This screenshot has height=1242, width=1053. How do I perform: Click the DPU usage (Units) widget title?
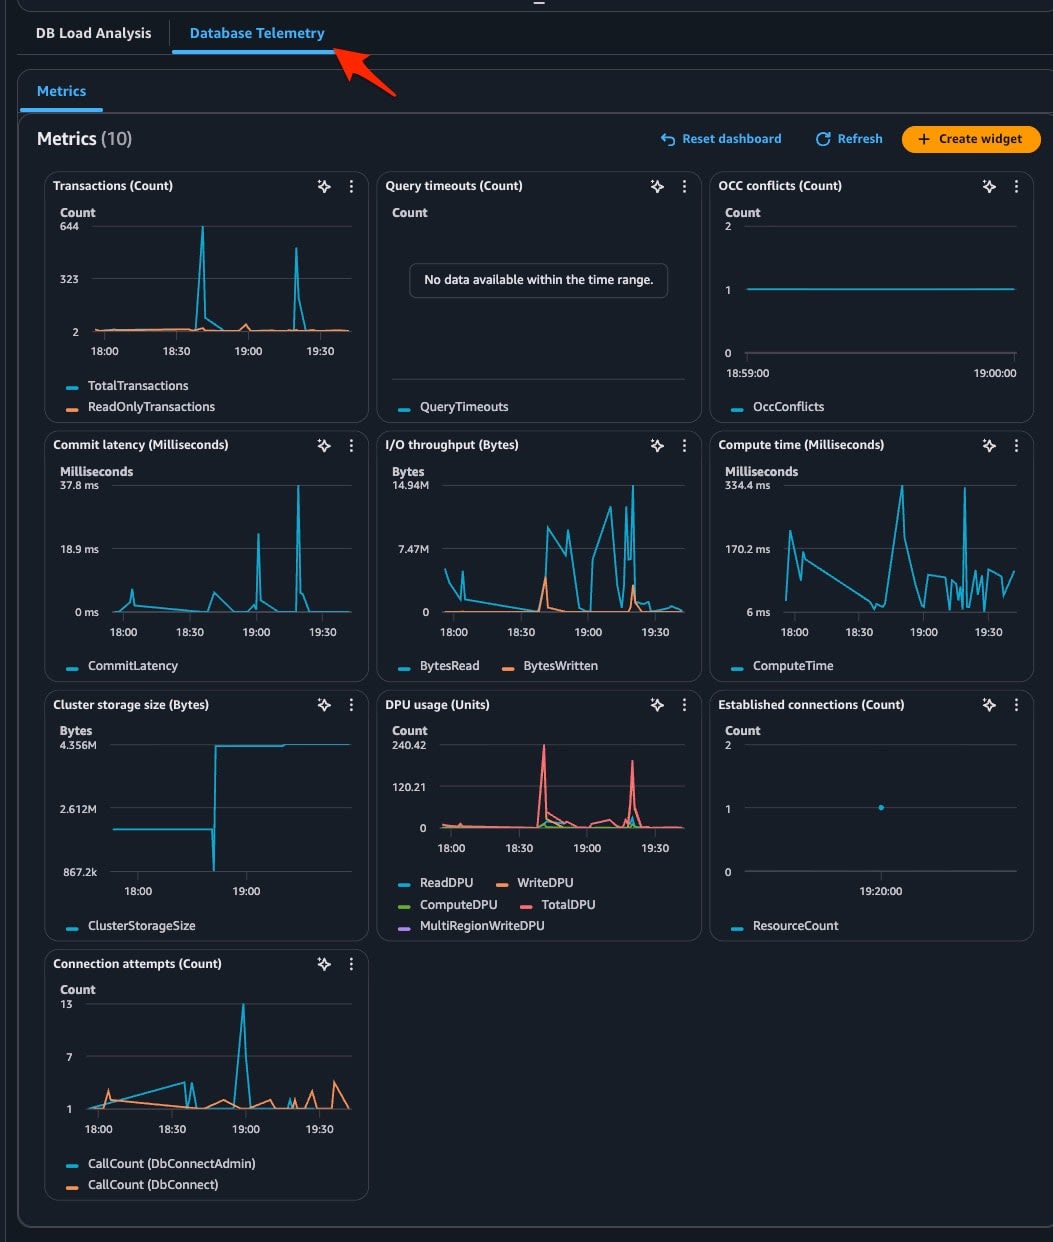[437, 705]
